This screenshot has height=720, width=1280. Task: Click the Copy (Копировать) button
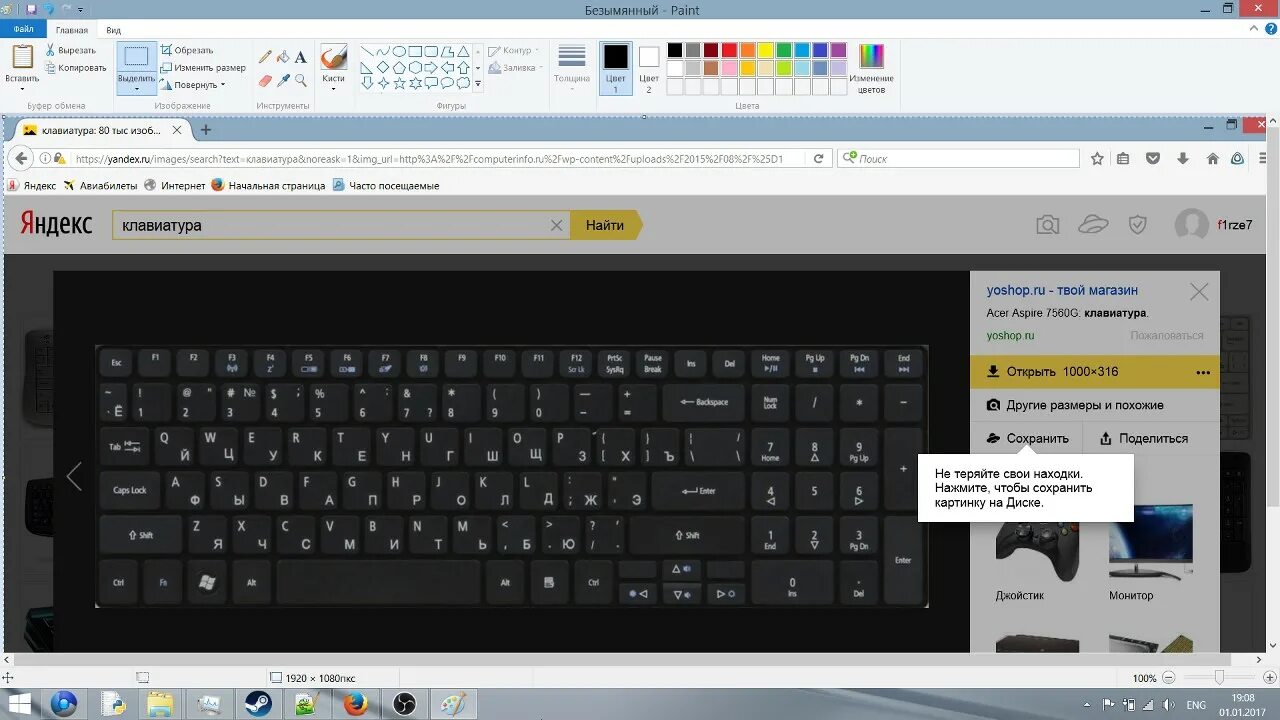(75, 68)
